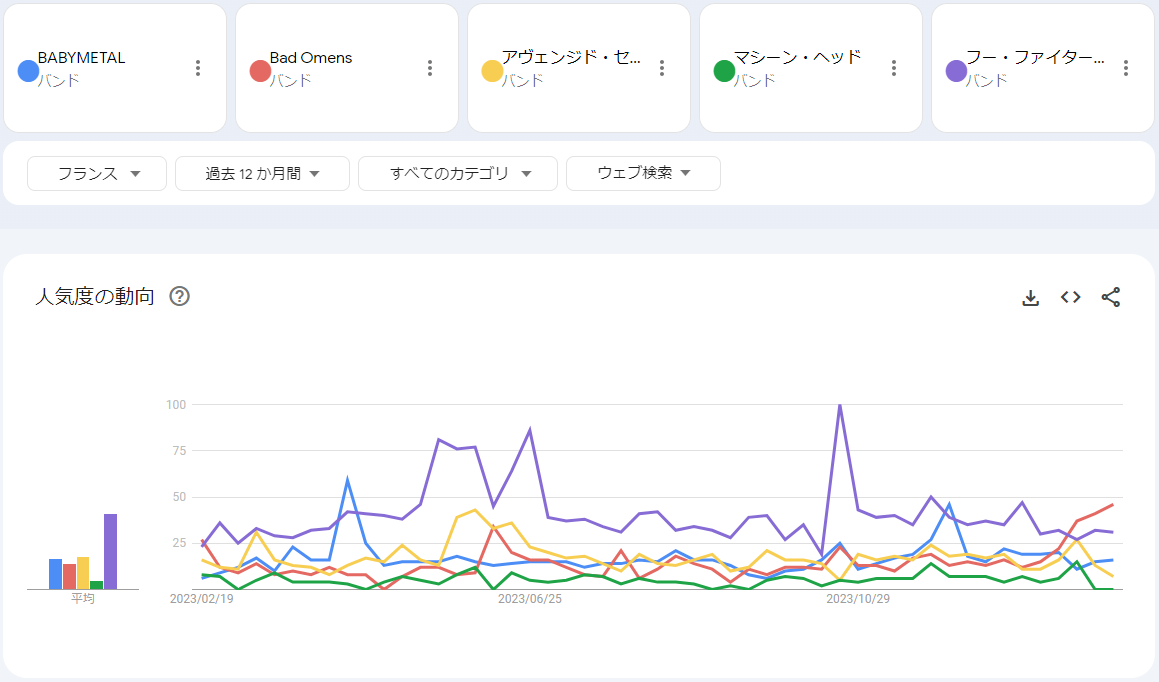The width and height of the screenshot is (1159, 682).
Task: Open the Bad Omens card's three-dot menu
Action: click(429, 69)
